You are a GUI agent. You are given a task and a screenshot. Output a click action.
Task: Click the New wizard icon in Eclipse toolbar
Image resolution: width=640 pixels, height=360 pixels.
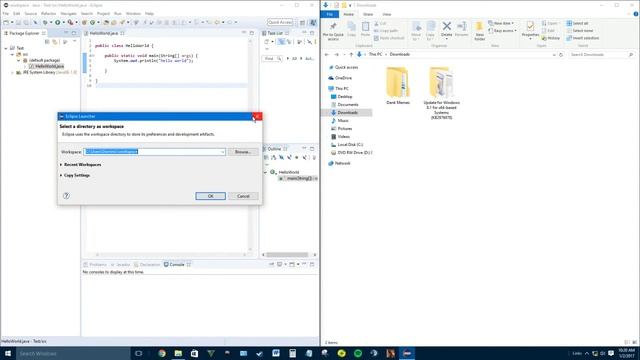coord(6,22)
